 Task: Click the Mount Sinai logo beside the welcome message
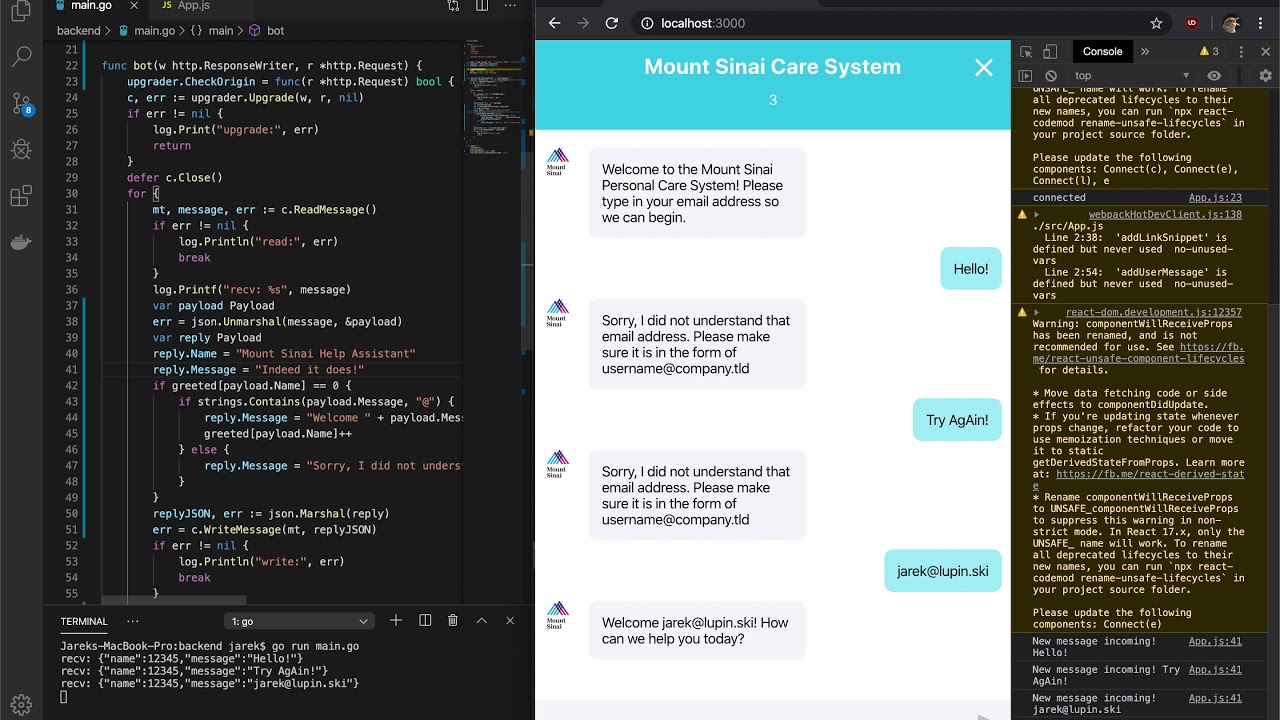coord(557,161)
